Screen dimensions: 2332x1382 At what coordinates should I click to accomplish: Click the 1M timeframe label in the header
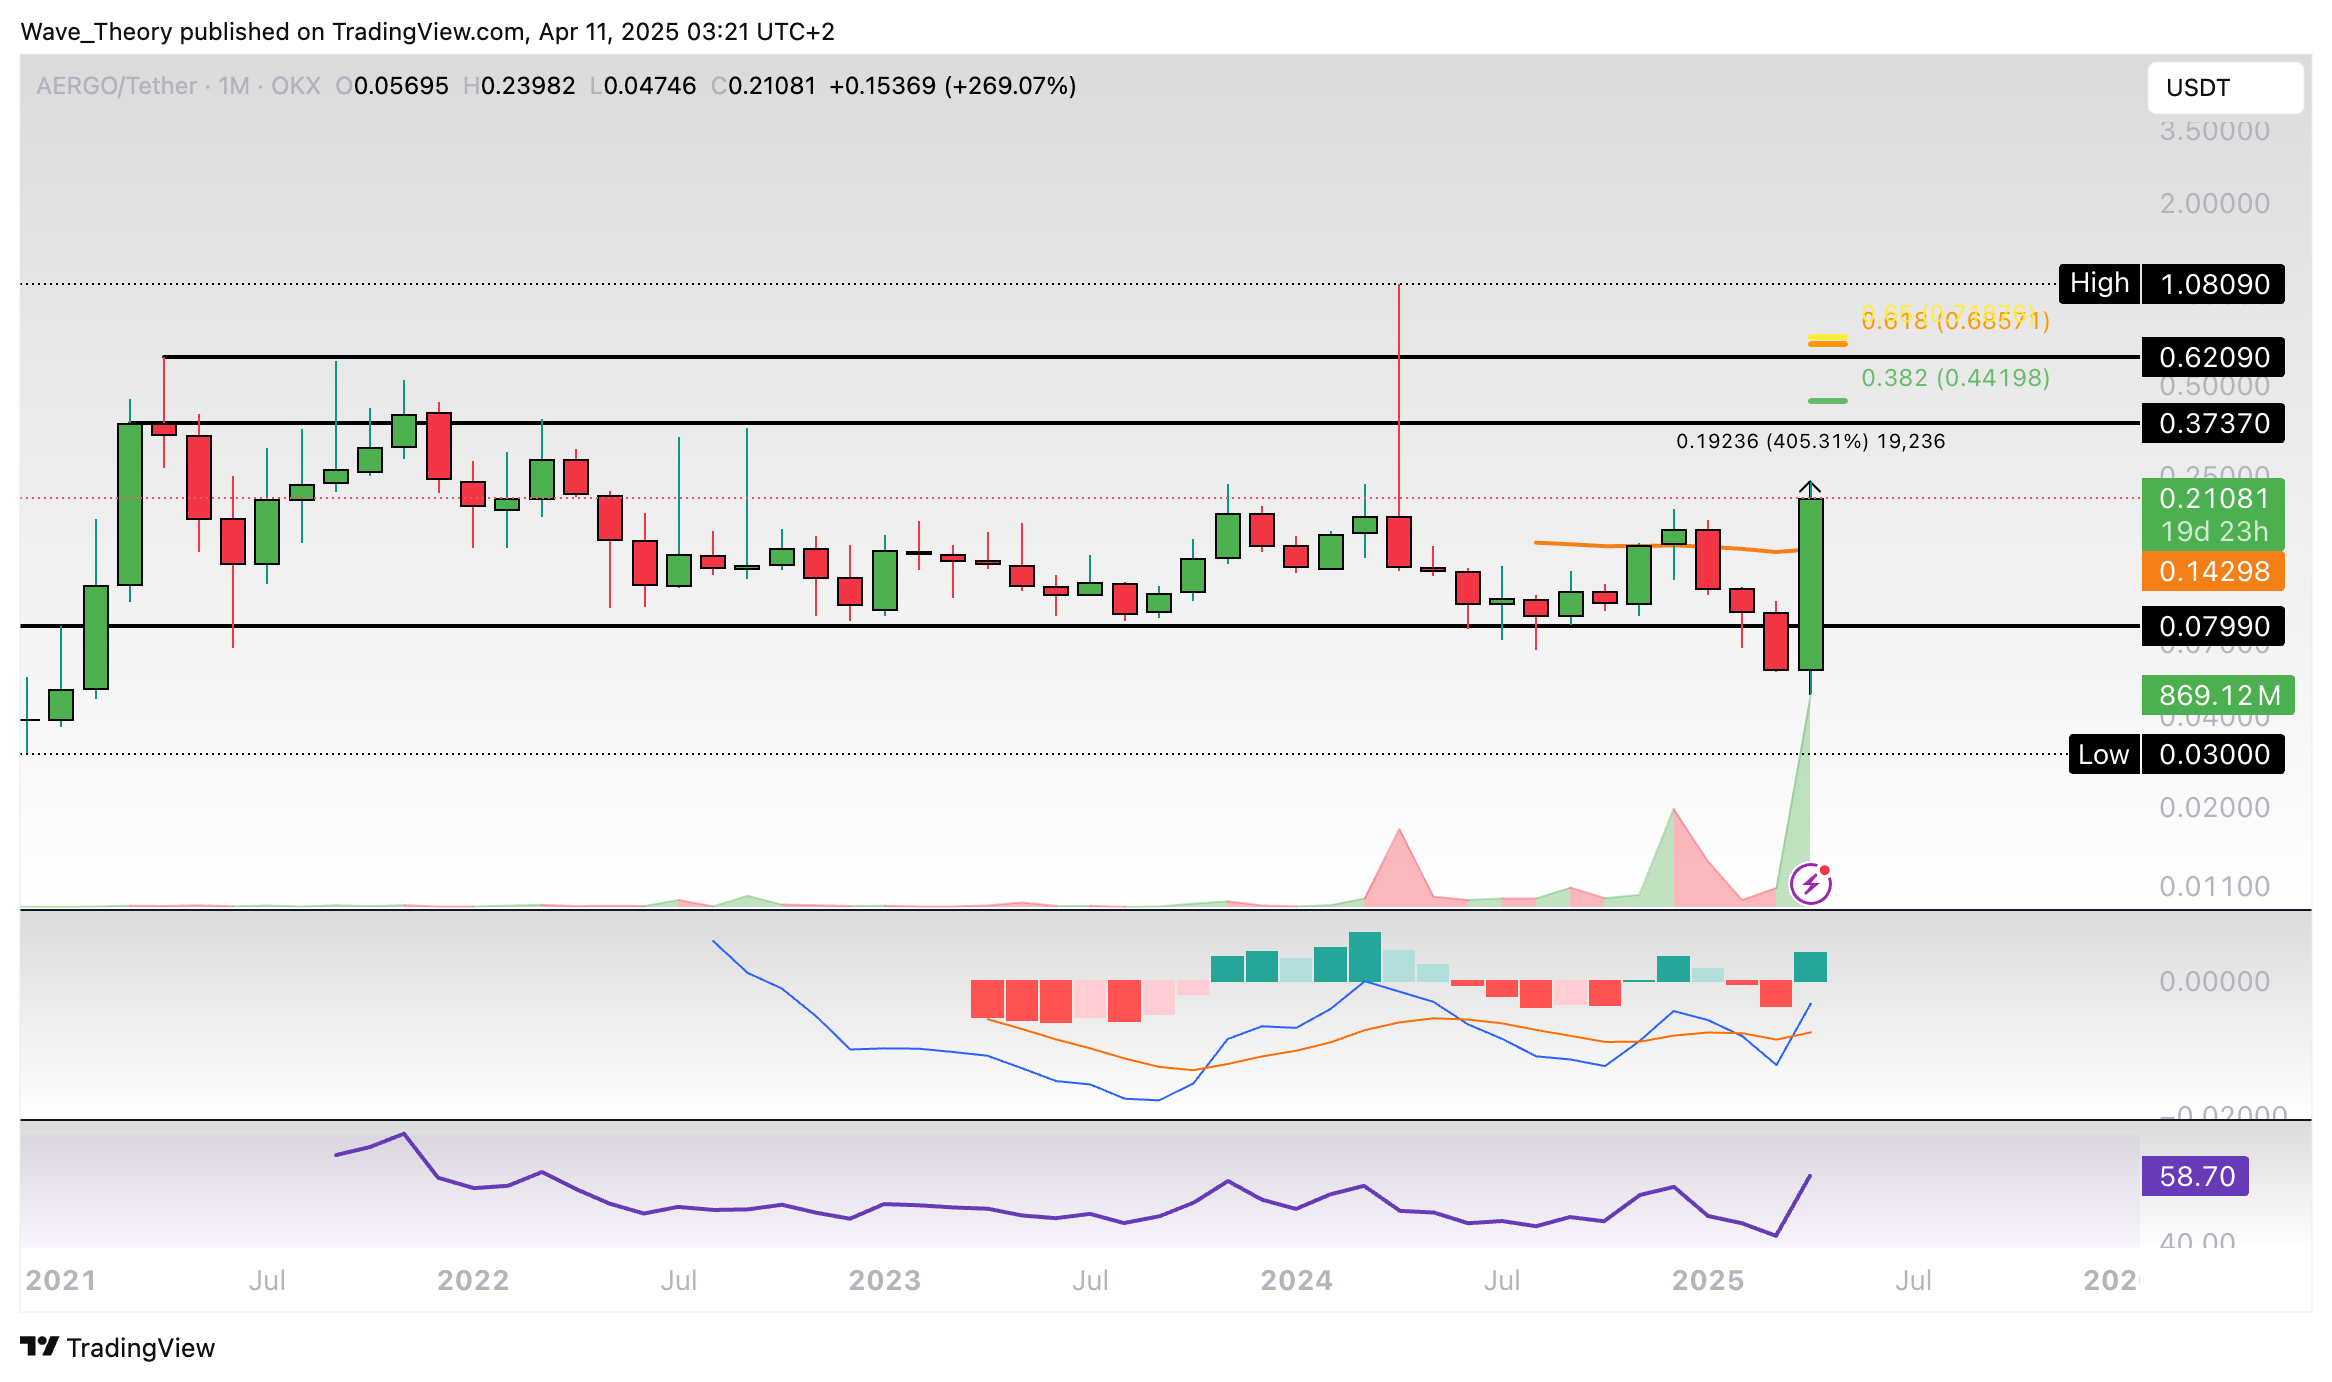pos(233,86)
